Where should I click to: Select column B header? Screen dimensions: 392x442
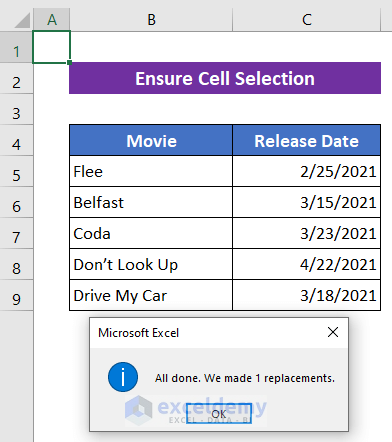tap(151, 20)
